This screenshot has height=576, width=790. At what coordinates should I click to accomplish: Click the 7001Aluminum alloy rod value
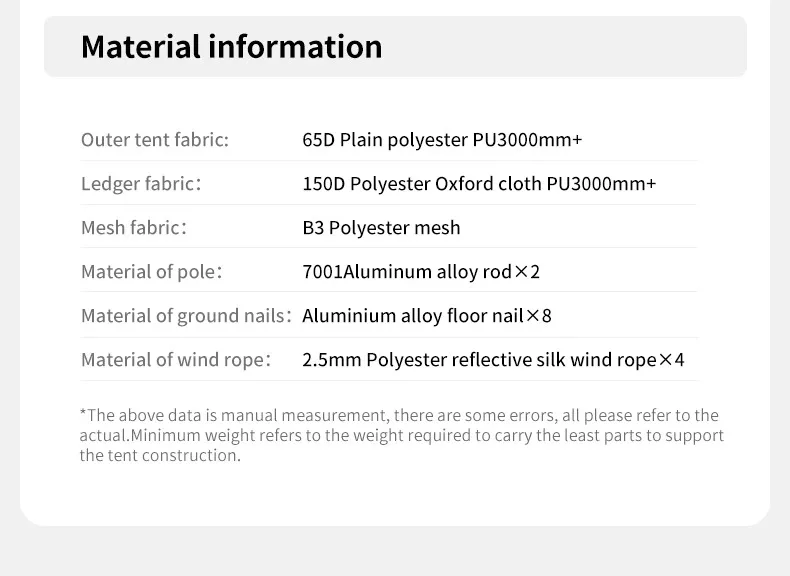coord(407,272)
